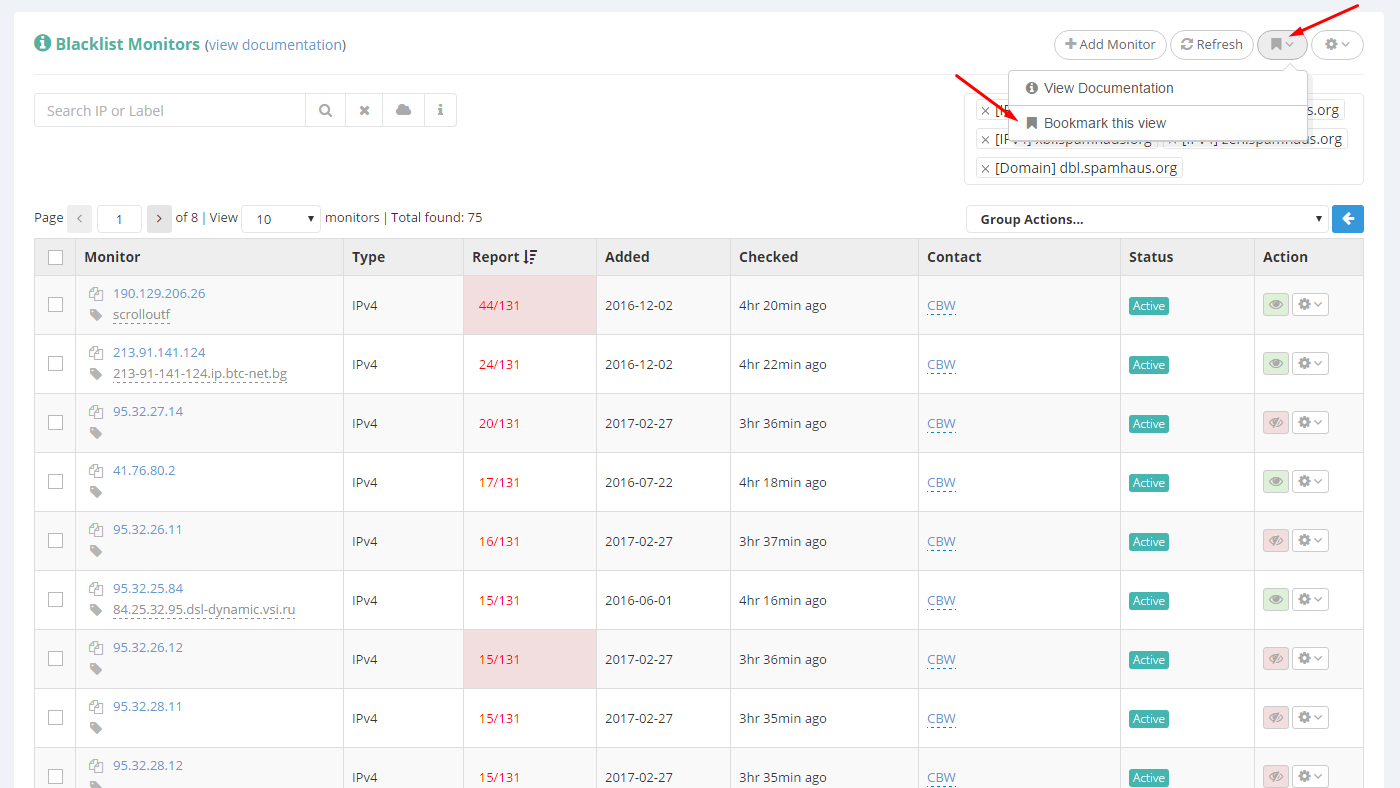Click the Active badge for 95.32.26.12
This screenshot has height=788, width=1400.
coord(1149,660)
